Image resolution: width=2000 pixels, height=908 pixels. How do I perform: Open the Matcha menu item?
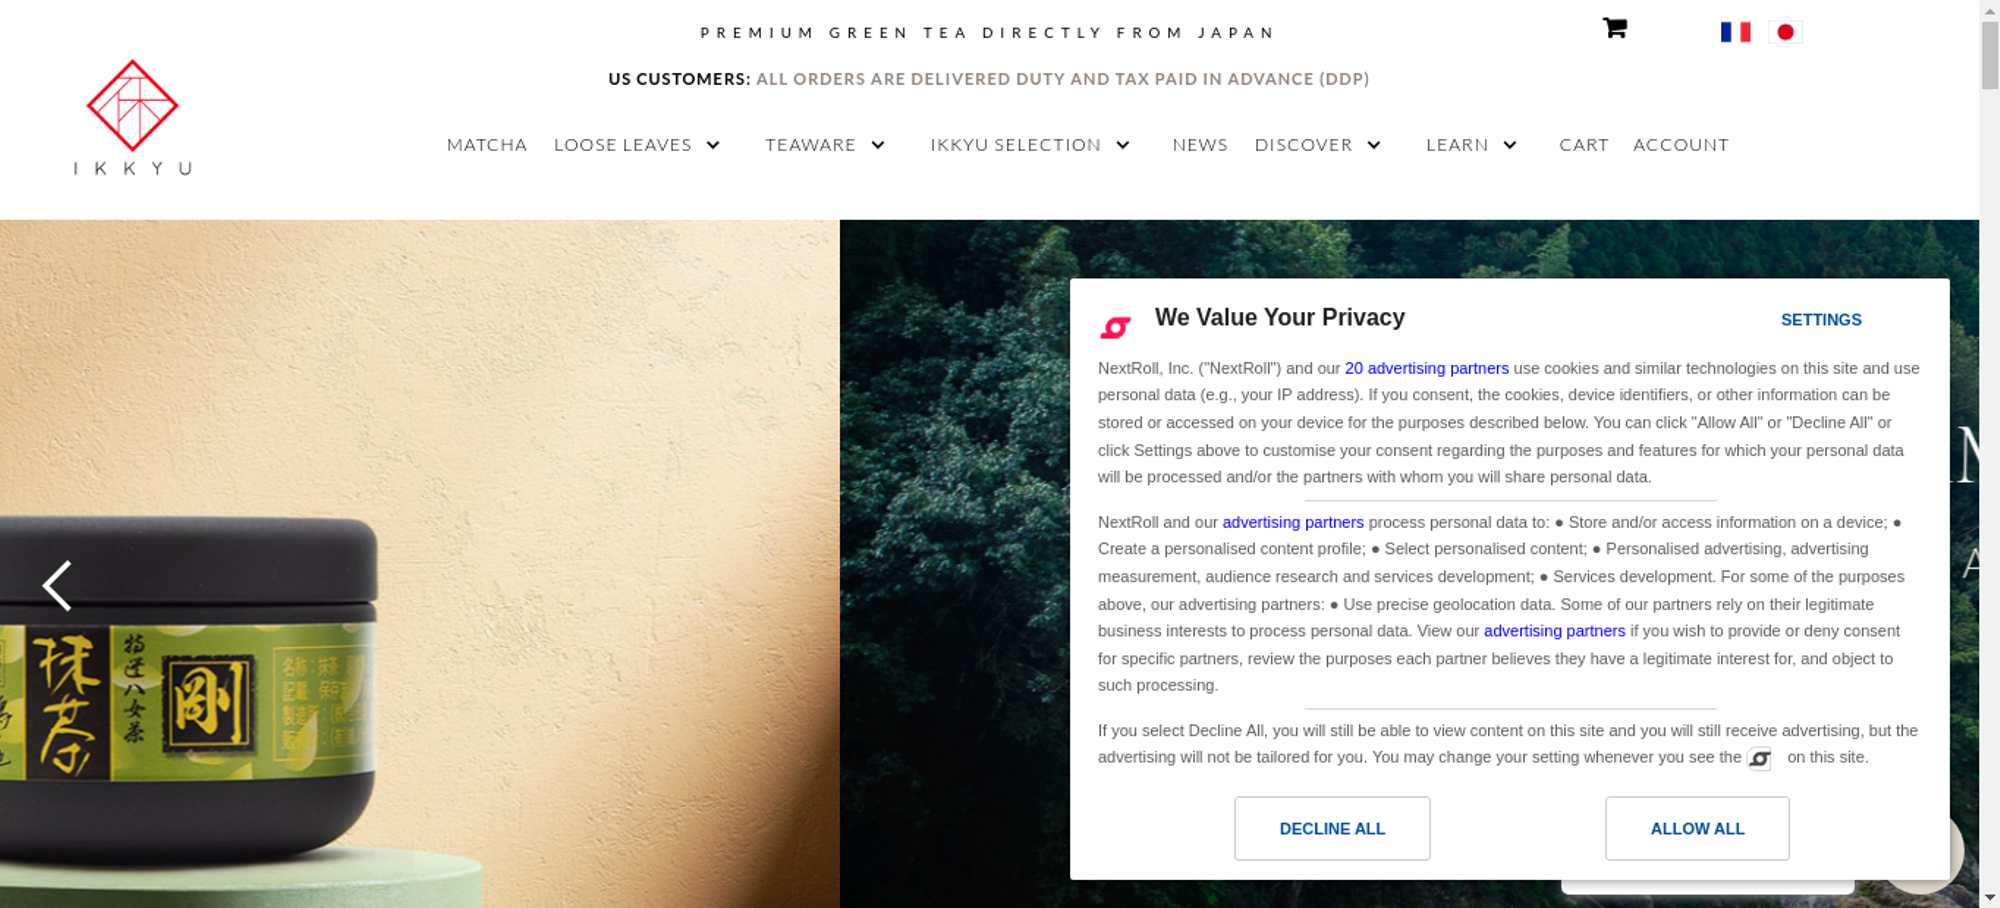(x=487, y=145)
